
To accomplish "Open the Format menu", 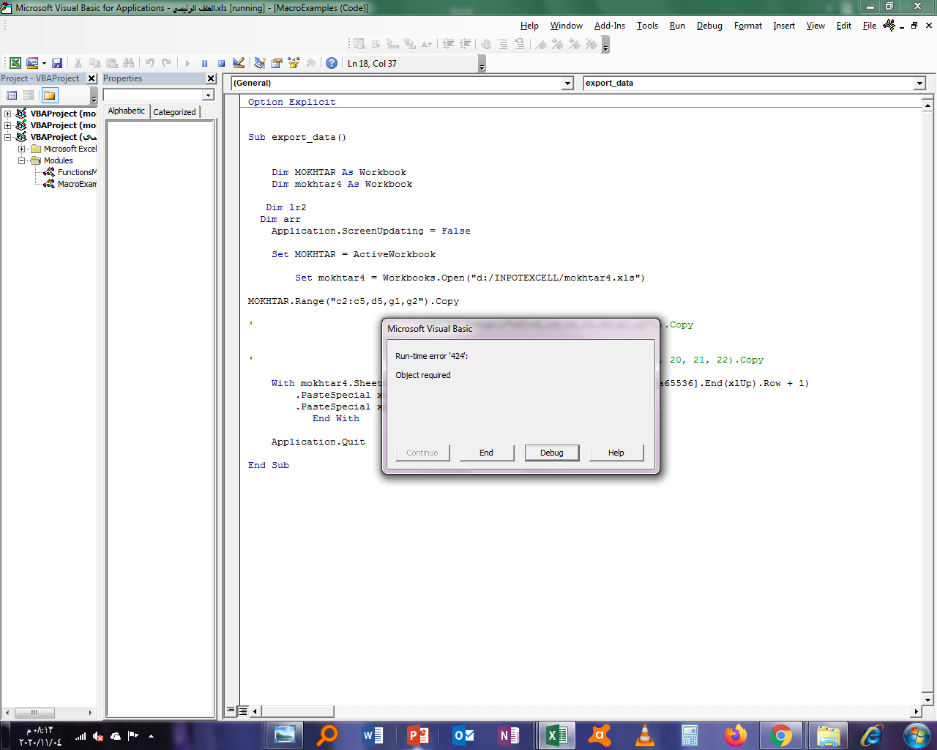I will click(748, 26).
